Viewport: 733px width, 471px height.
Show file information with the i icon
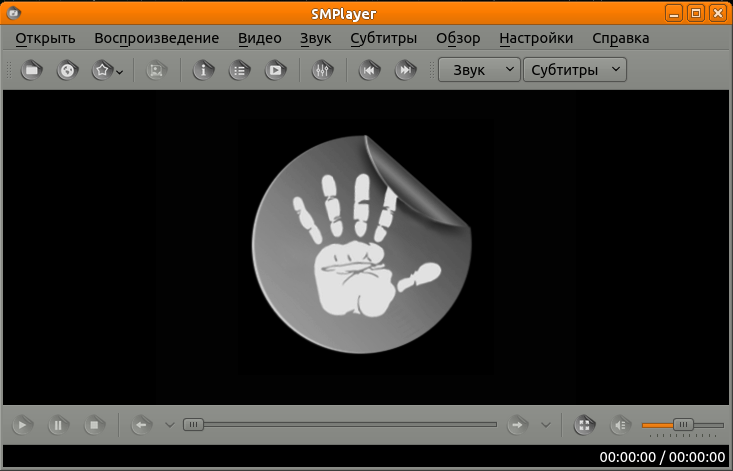click(x=203, y=71)
